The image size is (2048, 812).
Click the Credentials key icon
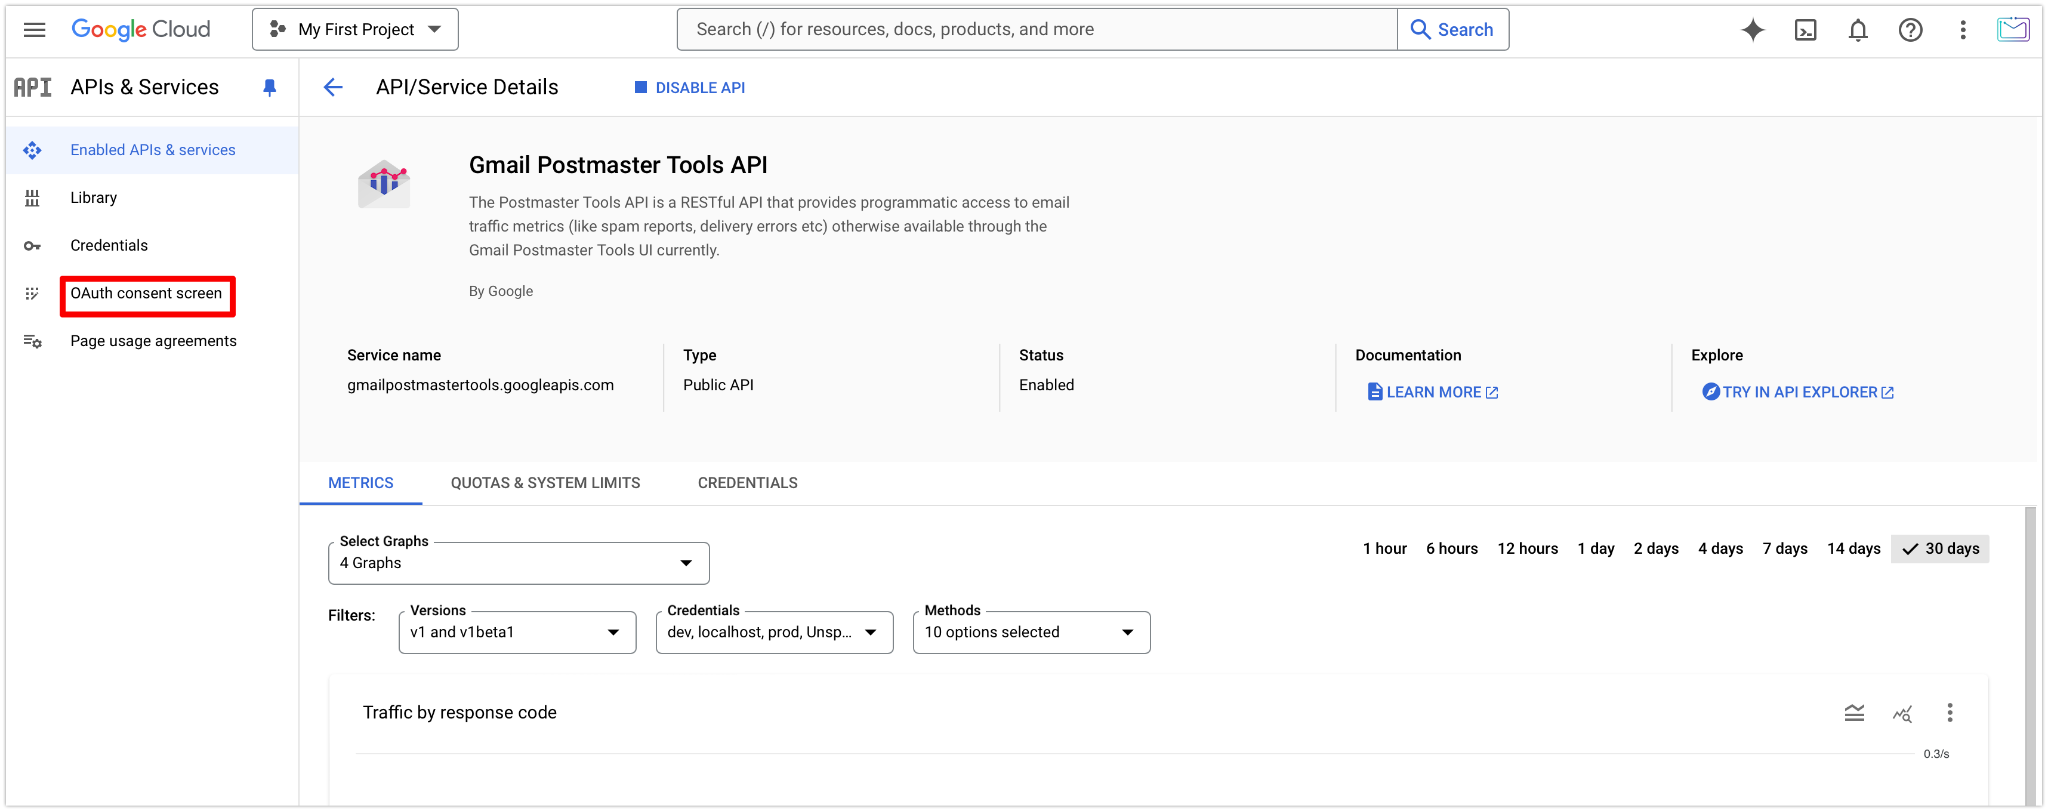(32, 246)
